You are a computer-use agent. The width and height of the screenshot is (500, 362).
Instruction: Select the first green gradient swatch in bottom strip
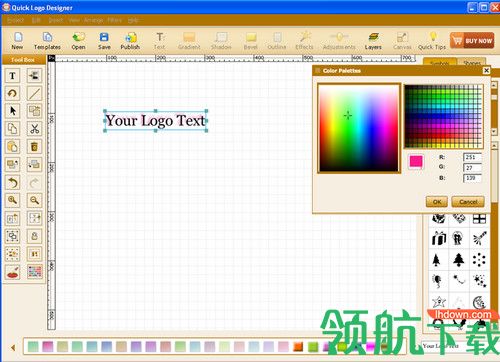33,347
